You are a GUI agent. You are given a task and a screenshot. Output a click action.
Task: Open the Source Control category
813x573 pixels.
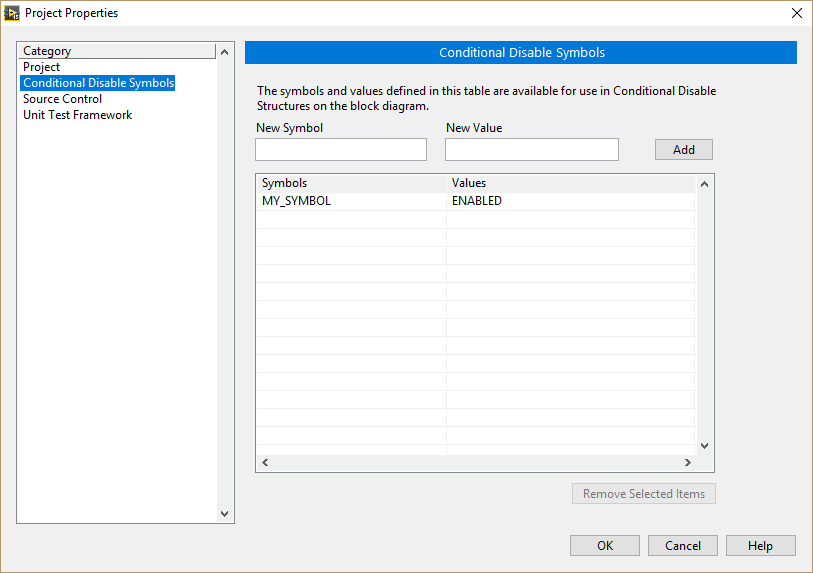click(62, 99)
